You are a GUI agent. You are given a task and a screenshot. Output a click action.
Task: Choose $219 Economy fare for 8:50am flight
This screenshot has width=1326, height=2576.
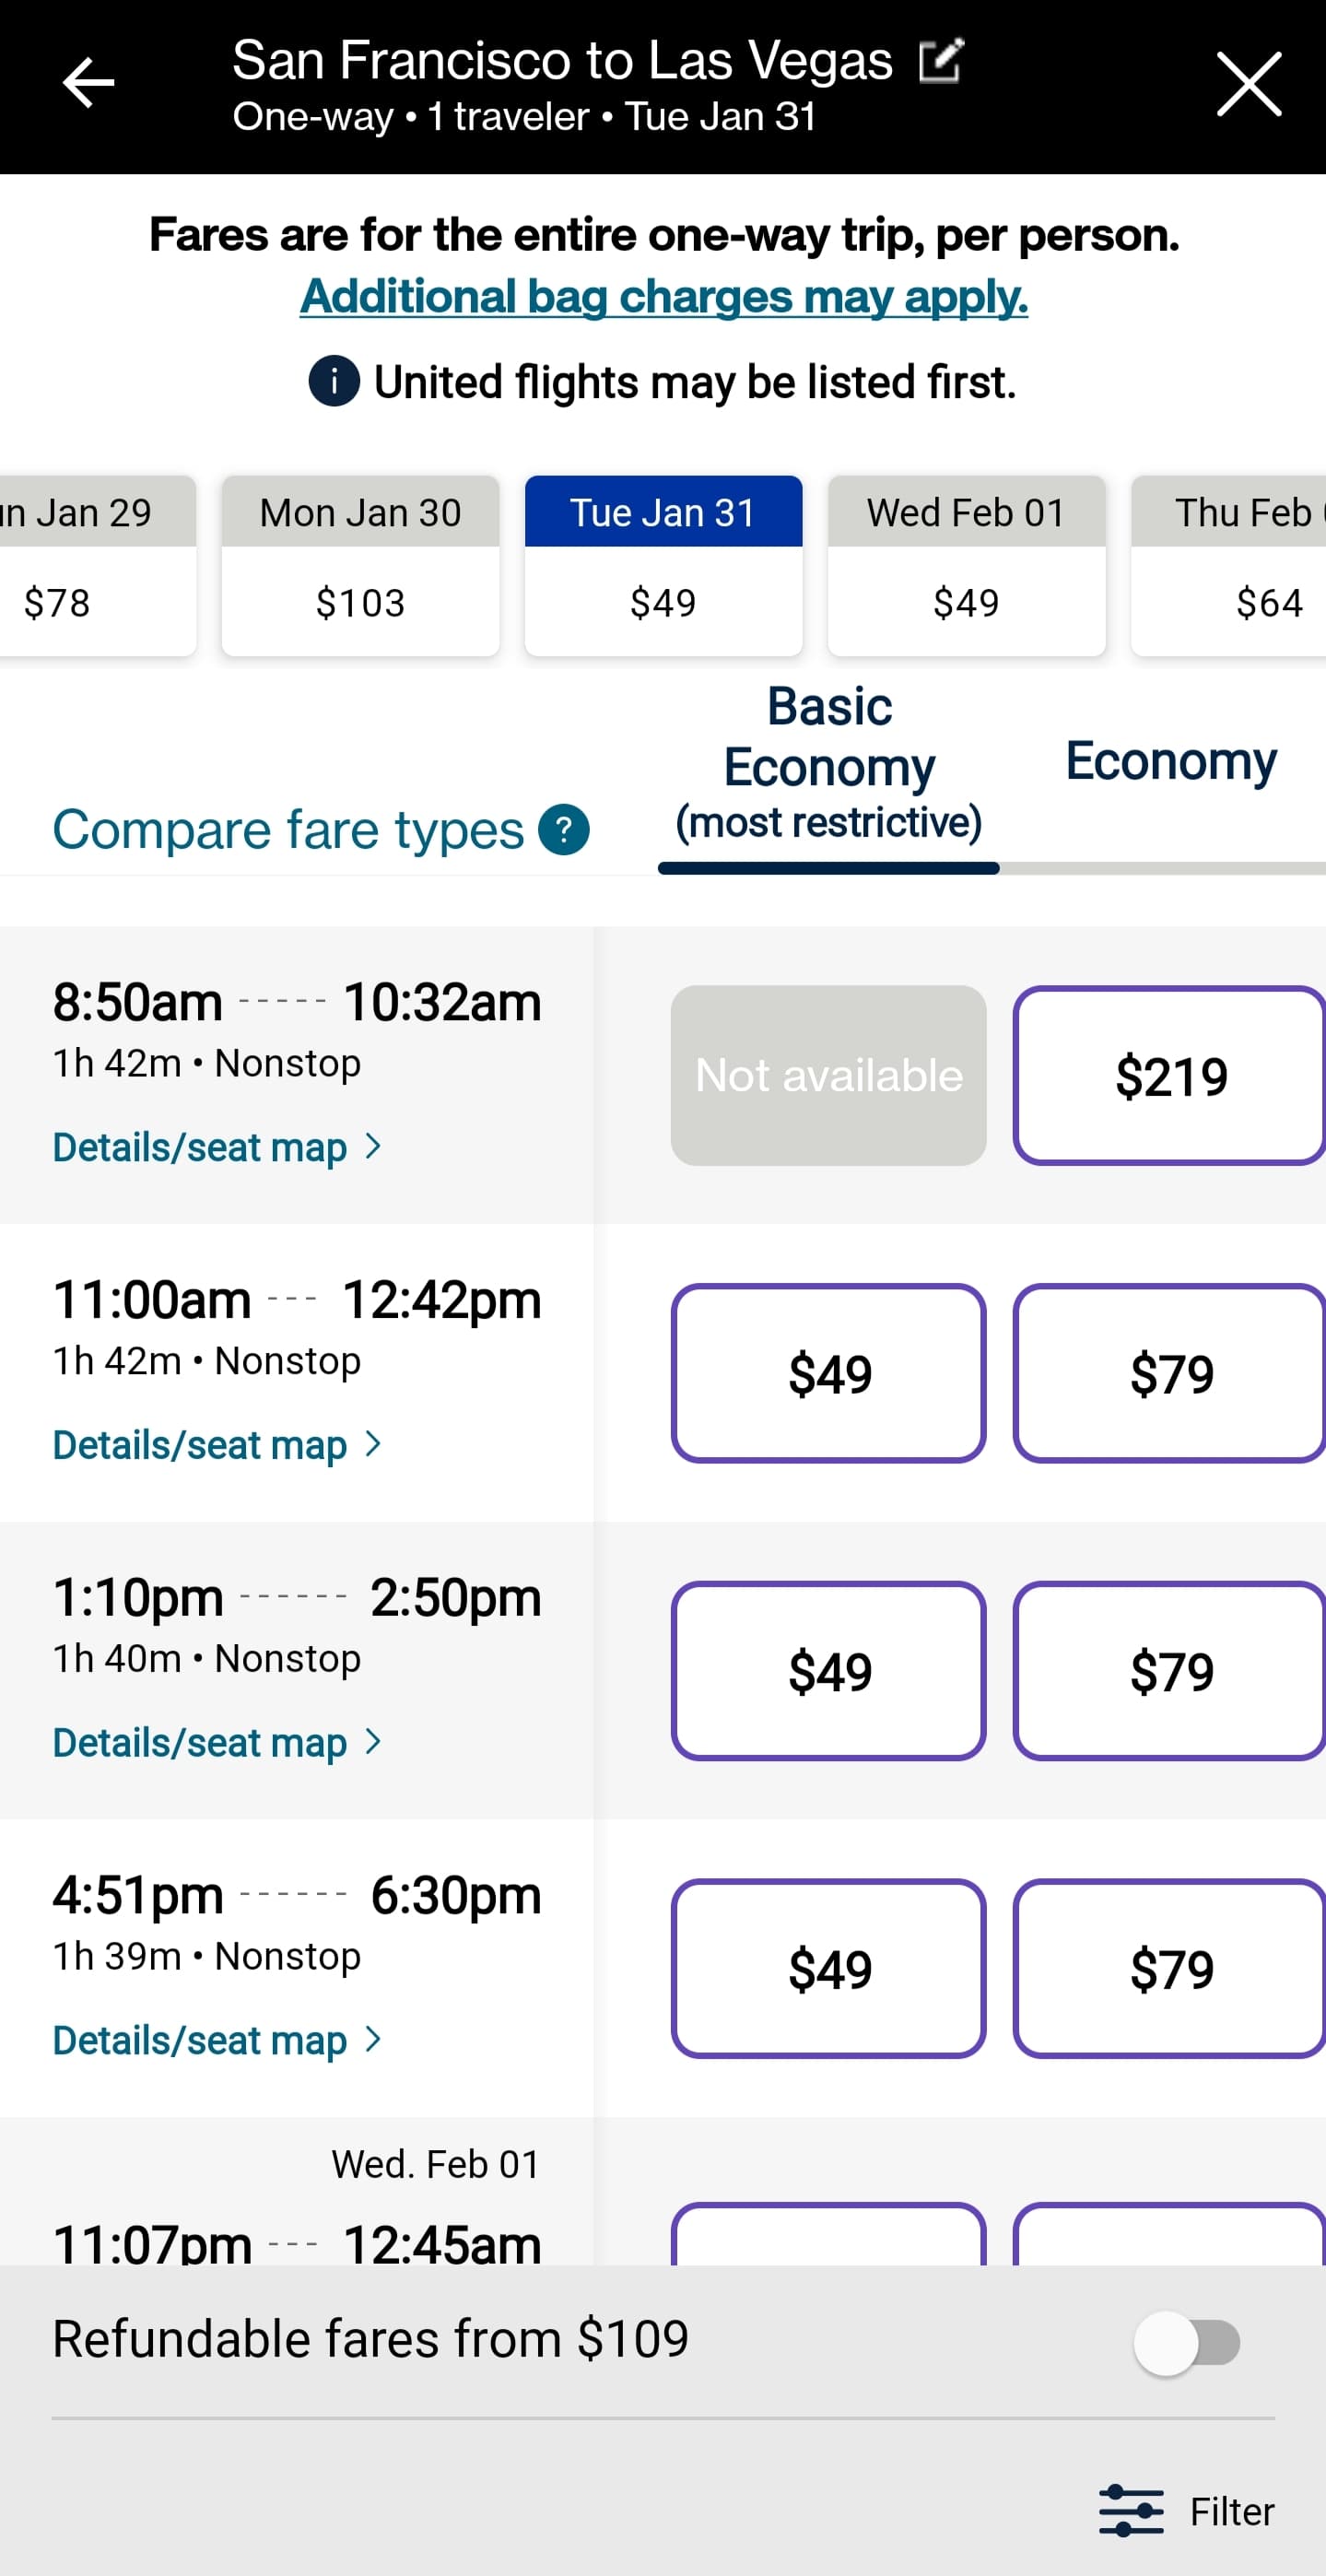[1170, 1076]
